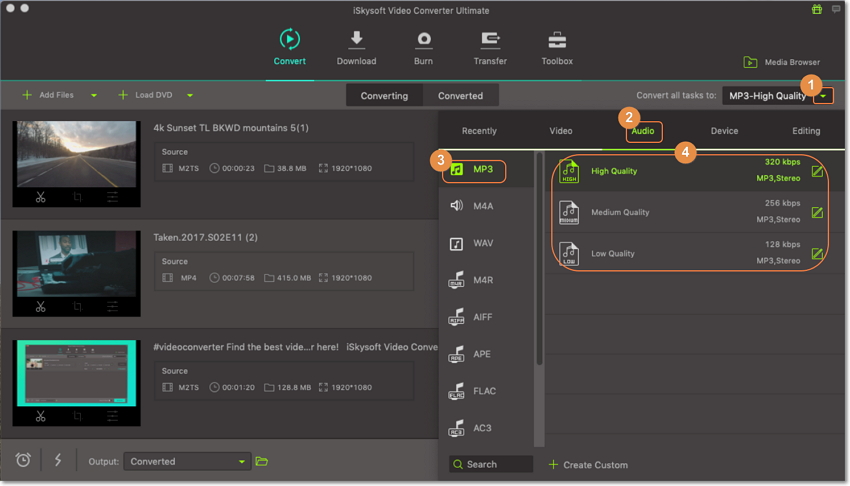
Task: Open the Convert all tasks format dropdown
Action: [823, 96]
